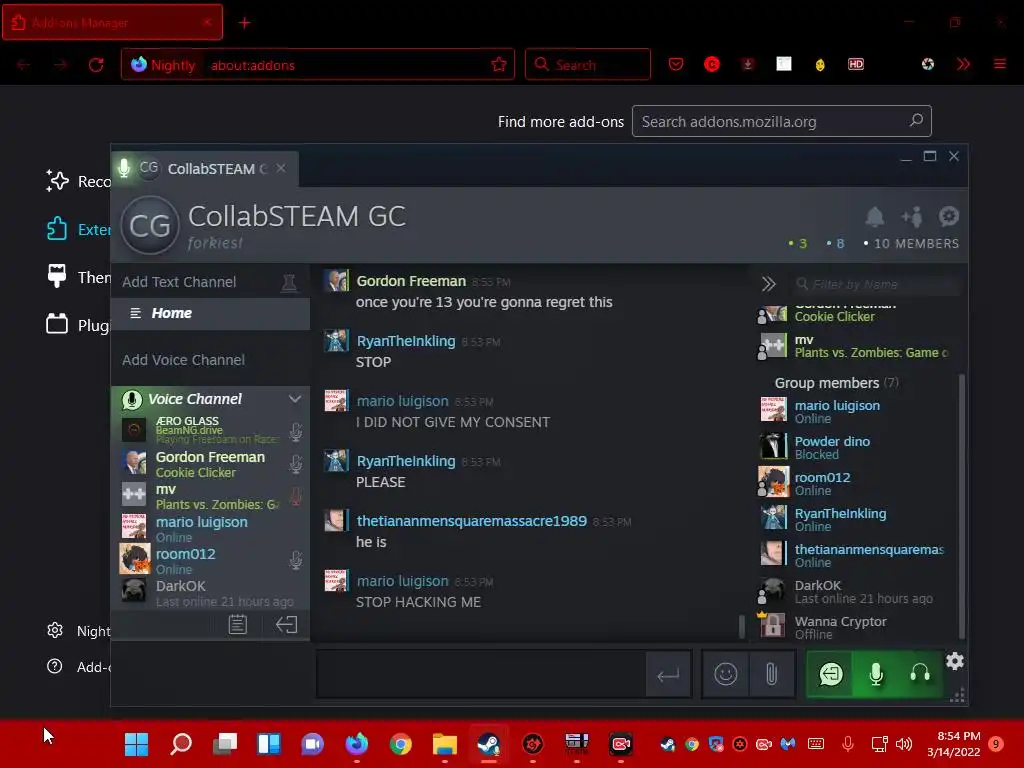Click the chat history scrollbar handle
This screenshot has width=1024, height=768.
tap(741, 627)
